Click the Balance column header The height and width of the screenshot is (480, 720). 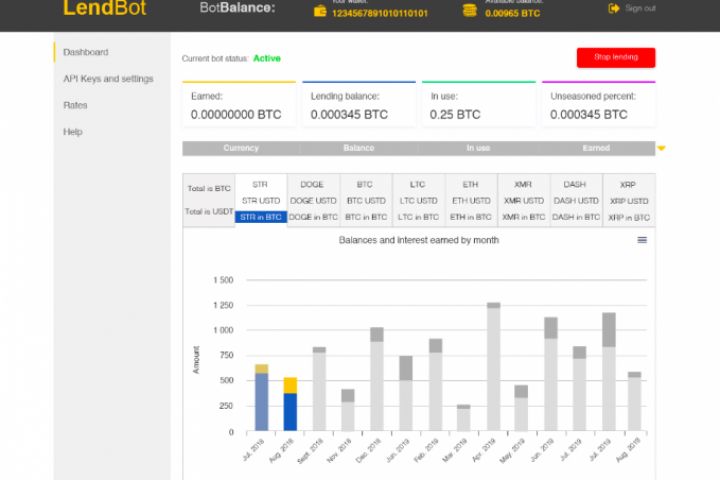(359, 148)
